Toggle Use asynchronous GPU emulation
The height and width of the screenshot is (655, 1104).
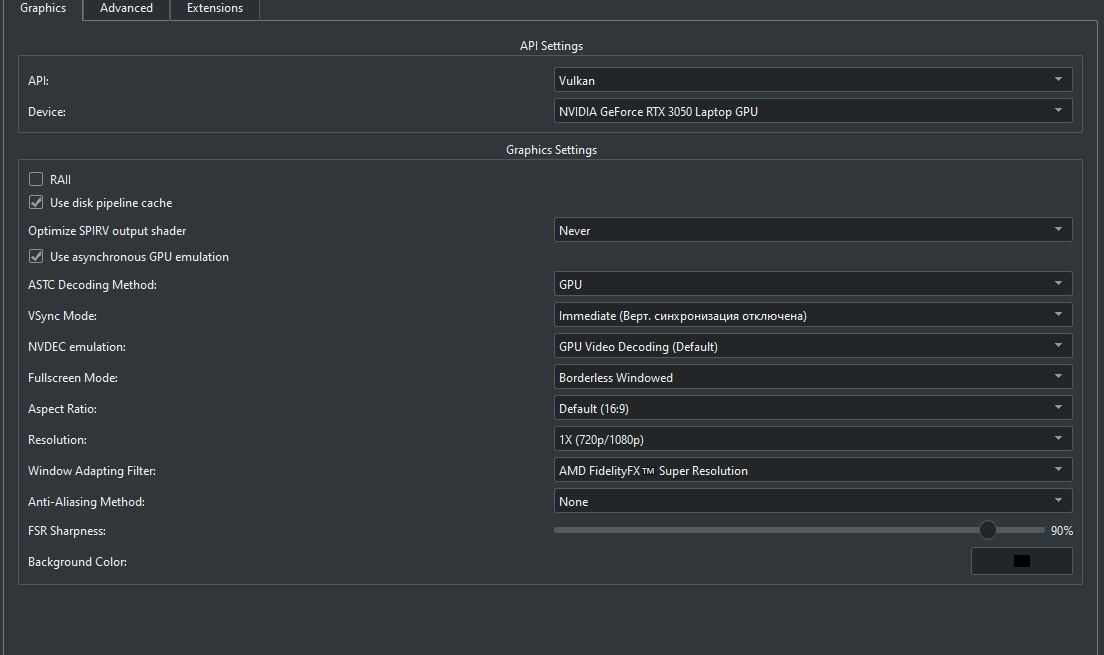[x=36, y=257]
